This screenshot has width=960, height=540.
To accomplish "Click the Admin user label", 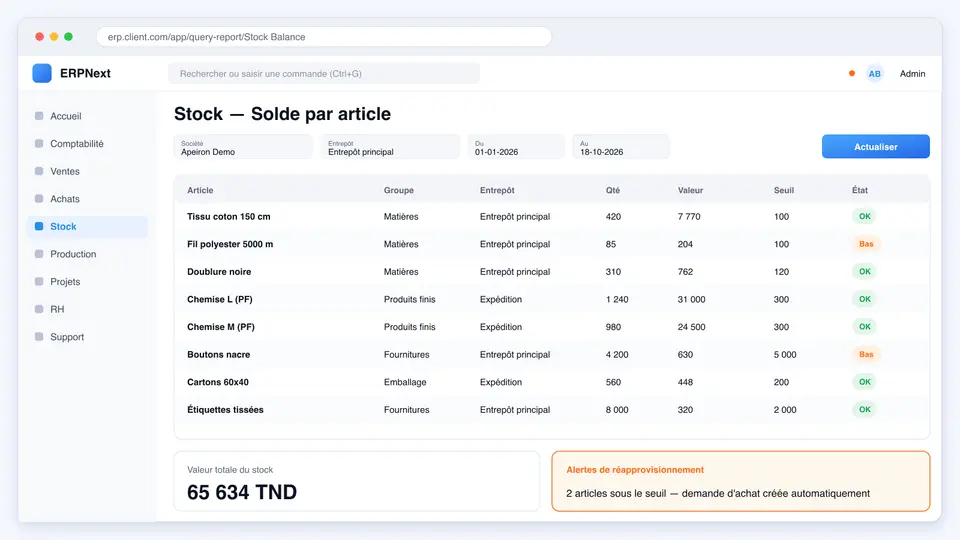I will (x=912, y=73).
